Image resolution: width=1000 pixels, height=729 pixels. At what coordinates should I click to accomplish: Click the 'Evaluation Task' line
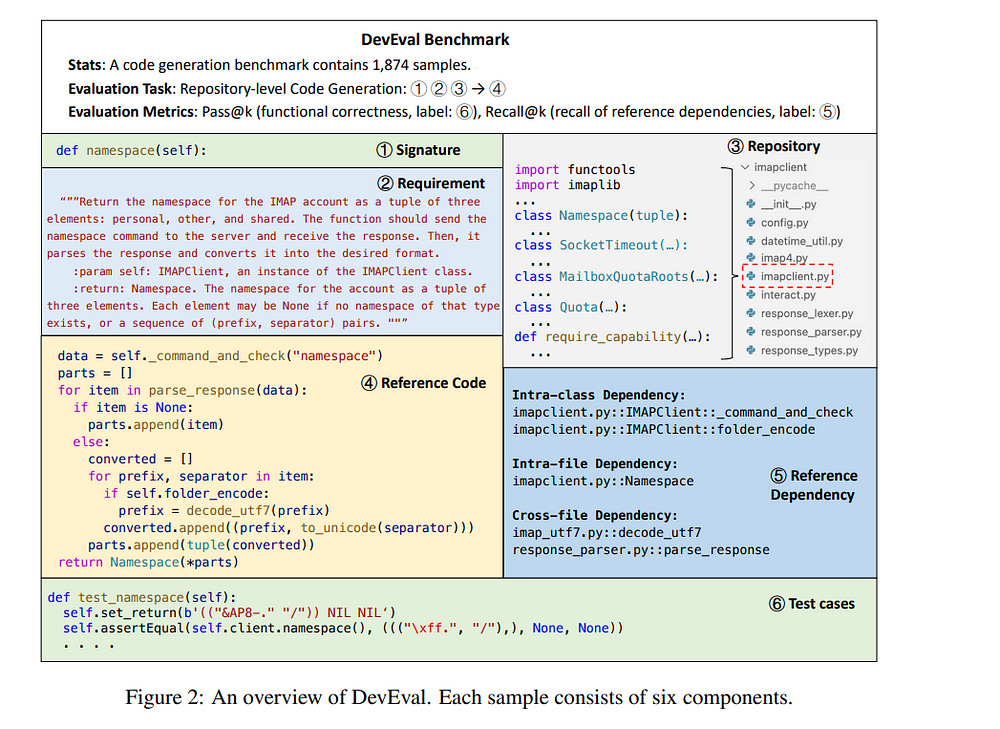click(287, 89)
